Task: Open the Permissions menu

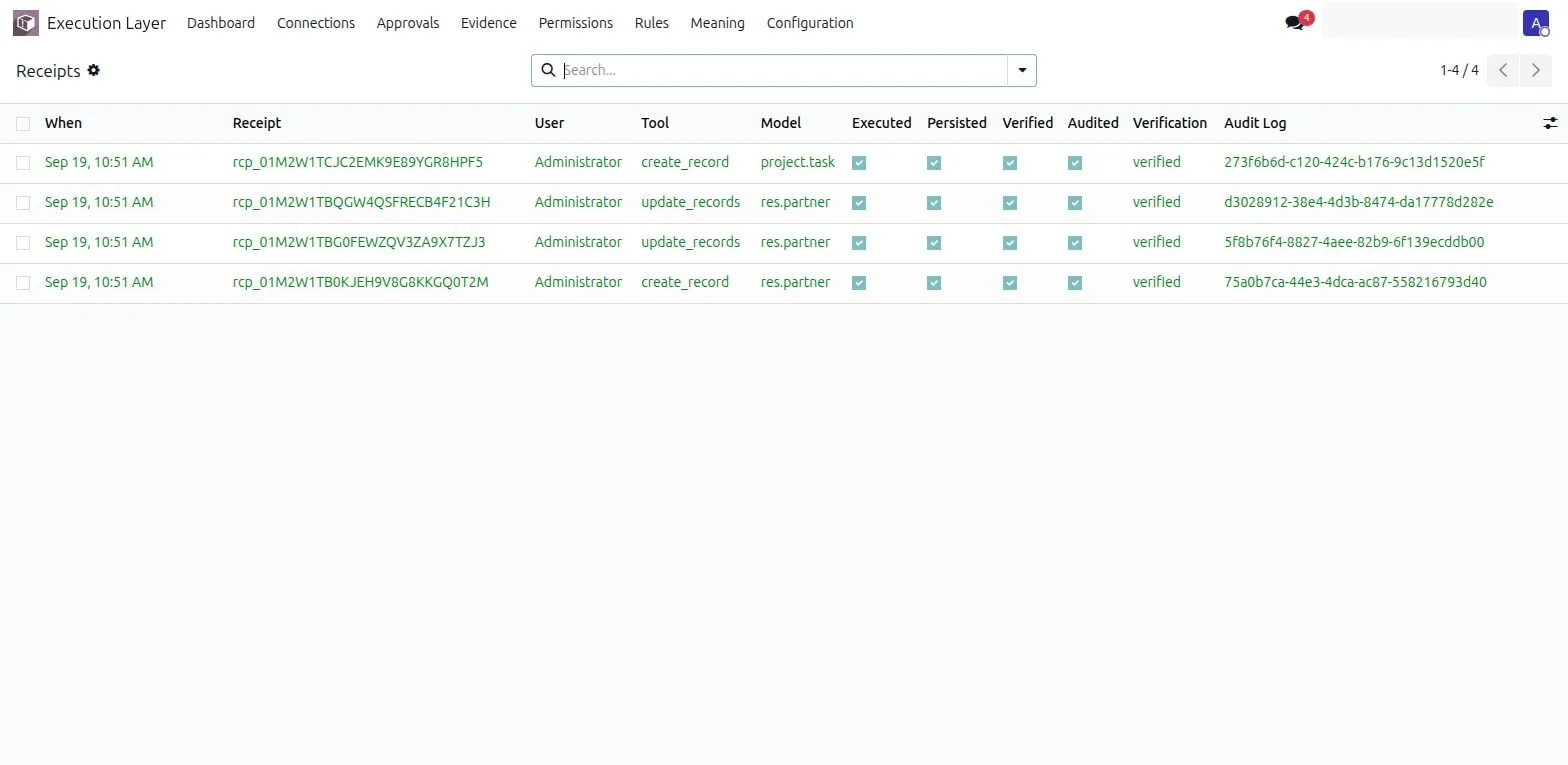Action: coord(576,23)
